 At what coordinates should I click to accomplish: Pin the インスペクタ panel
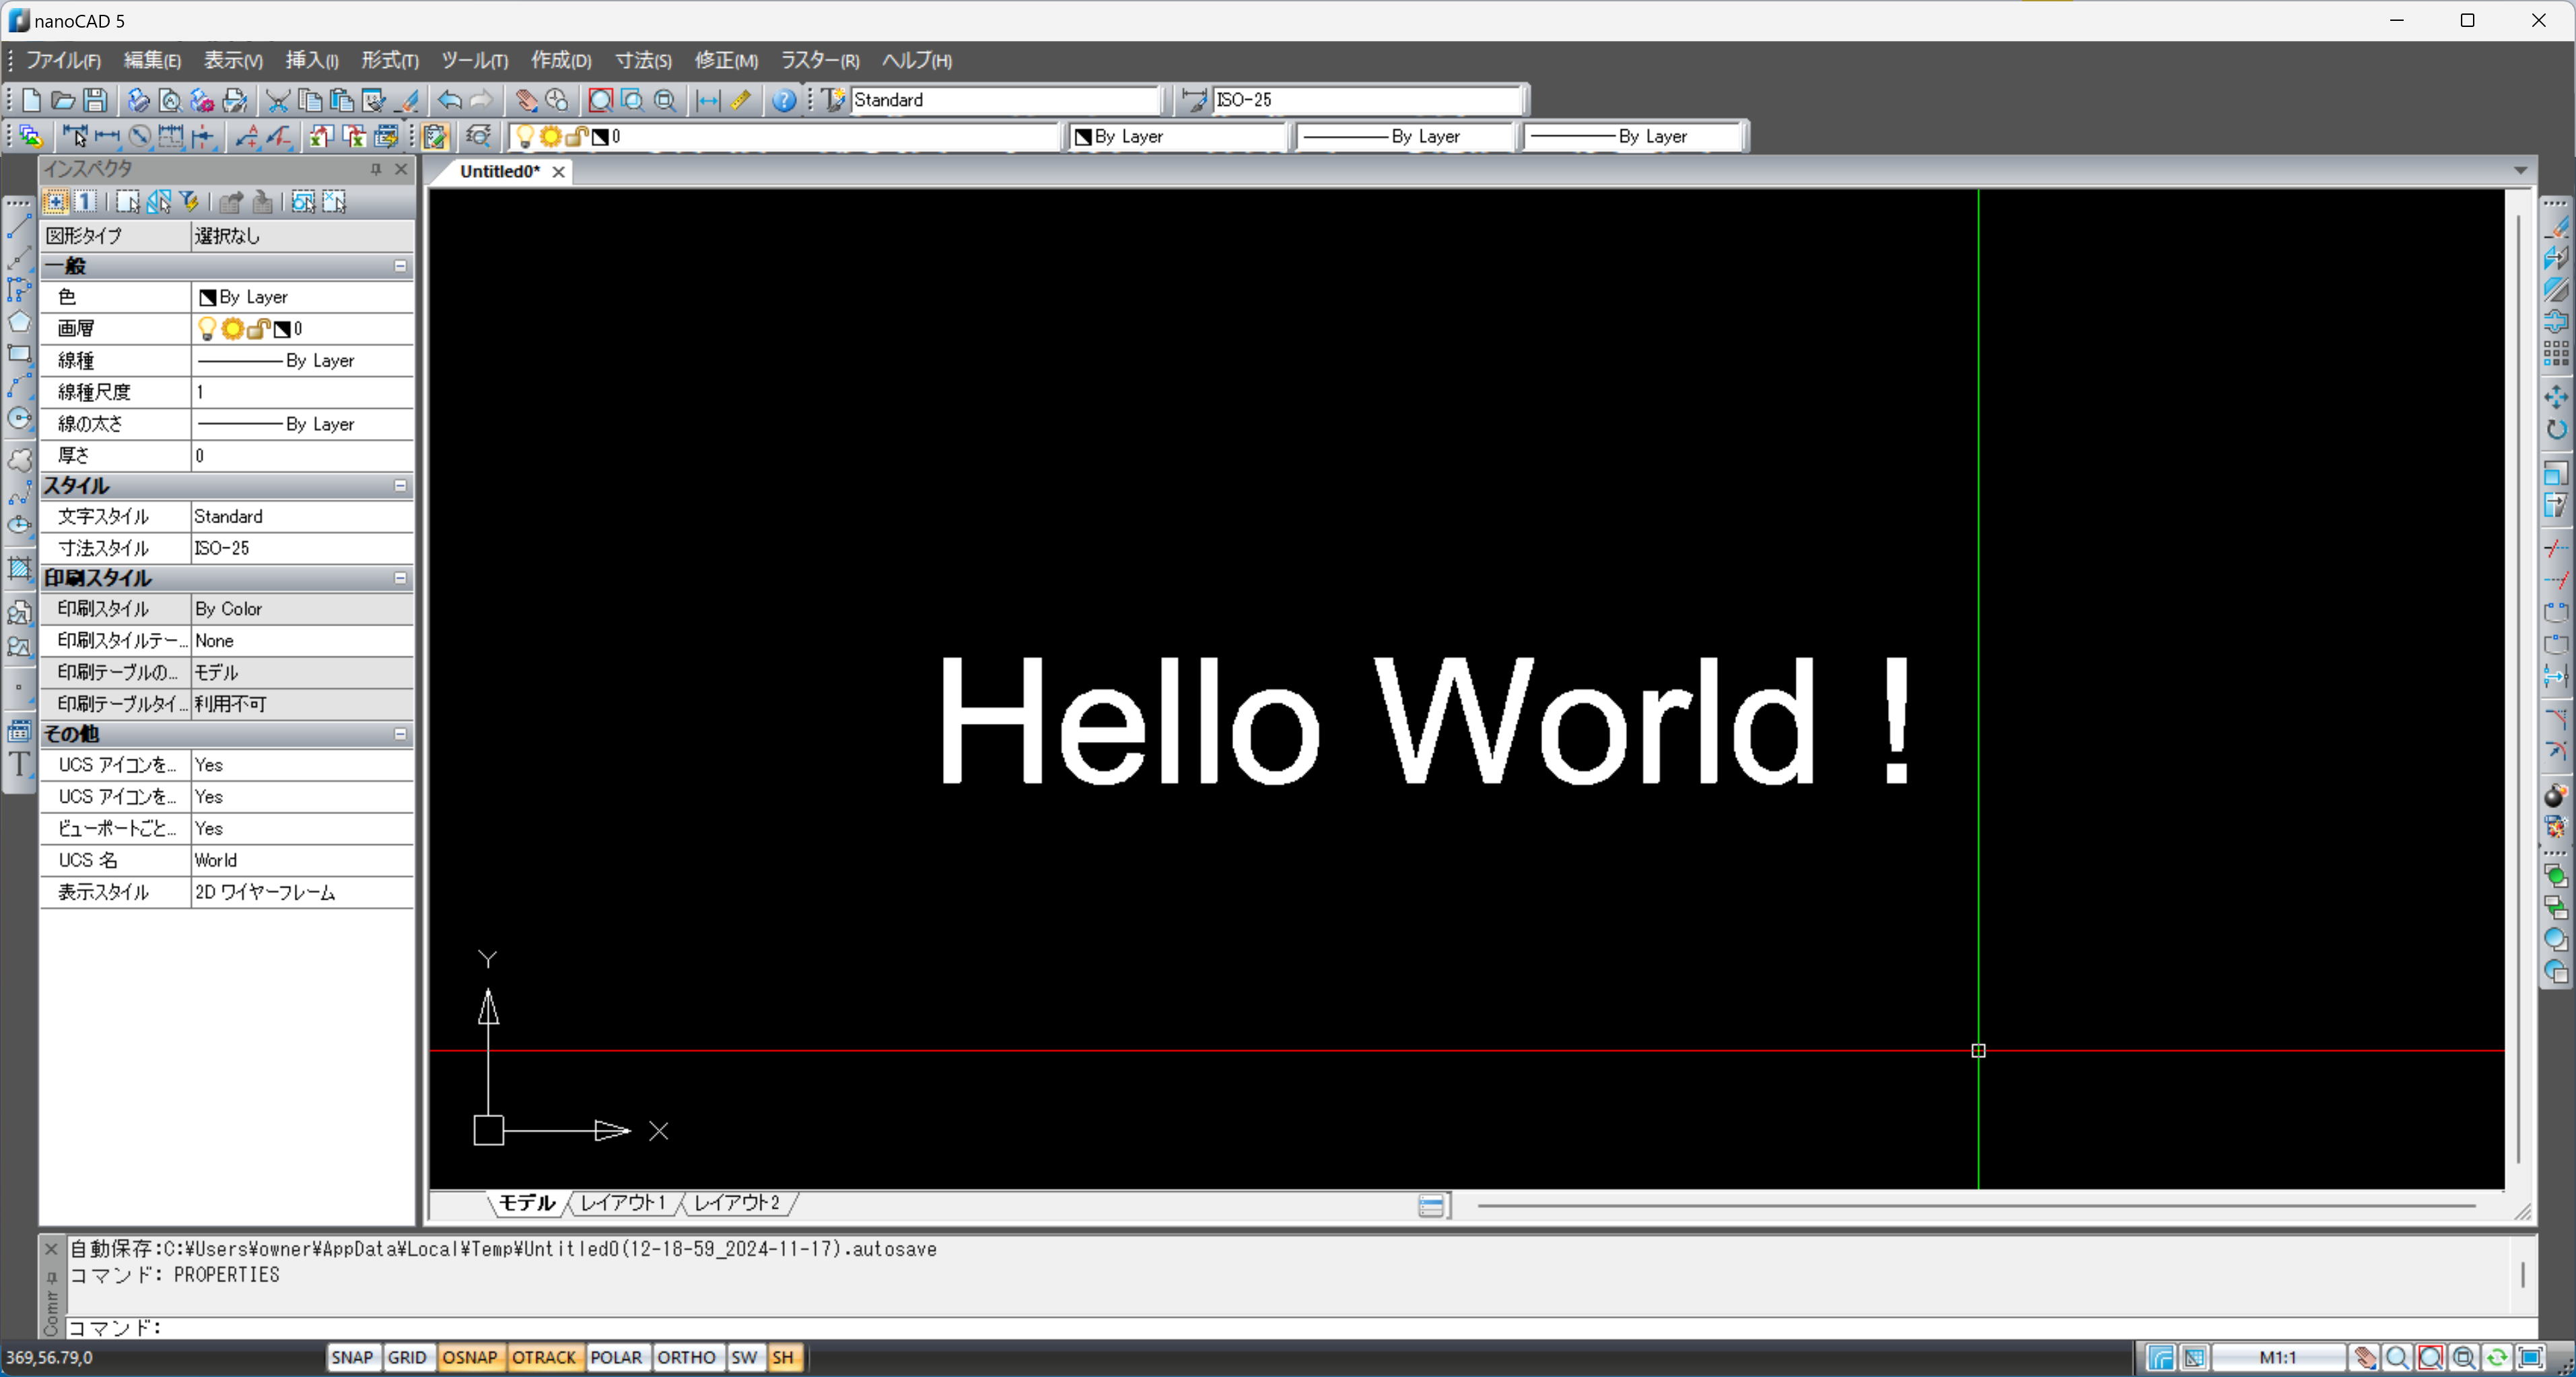(376, 169)
